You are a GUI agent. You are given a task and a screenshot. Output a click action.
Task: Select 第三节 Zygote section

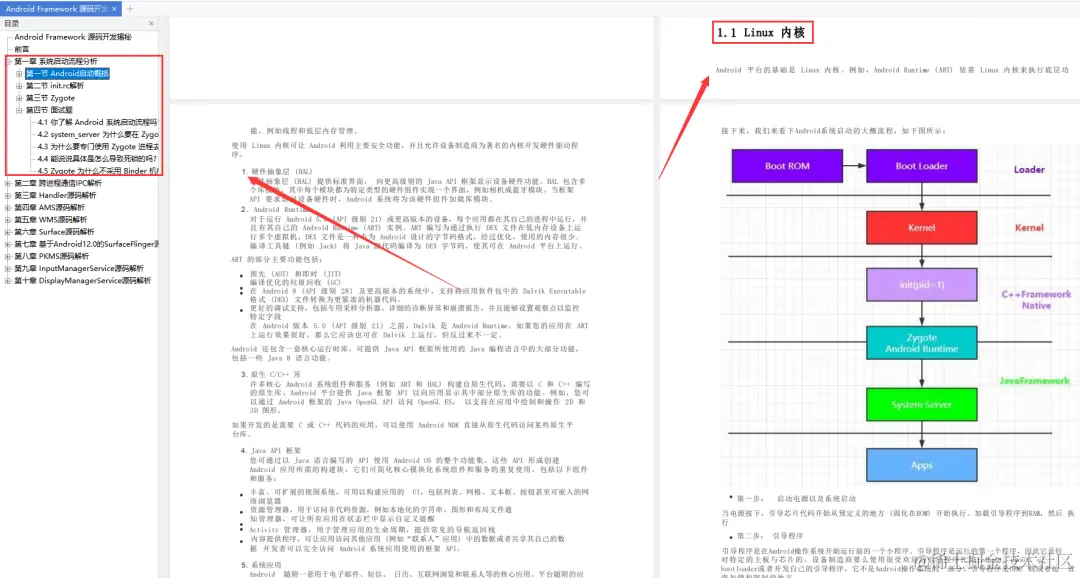[50, 98]
